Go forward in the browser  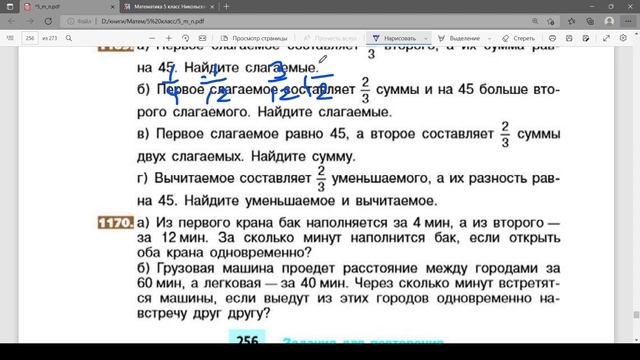[30, 21]
